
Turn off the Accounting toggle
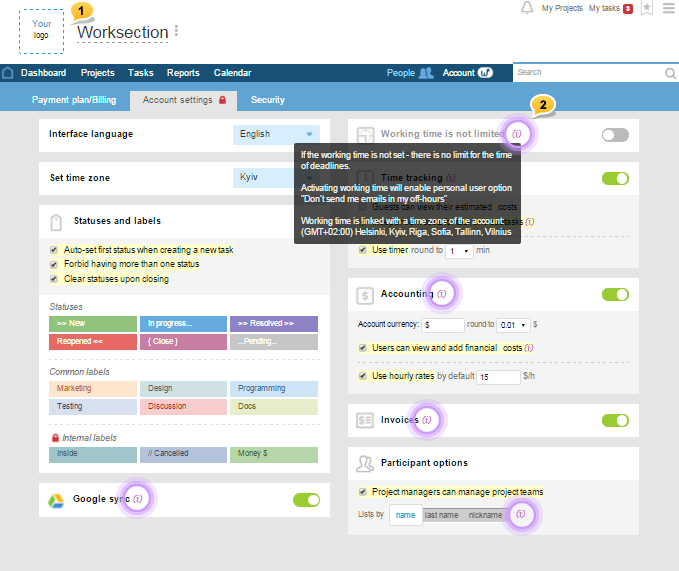click(x=615, y=295)
